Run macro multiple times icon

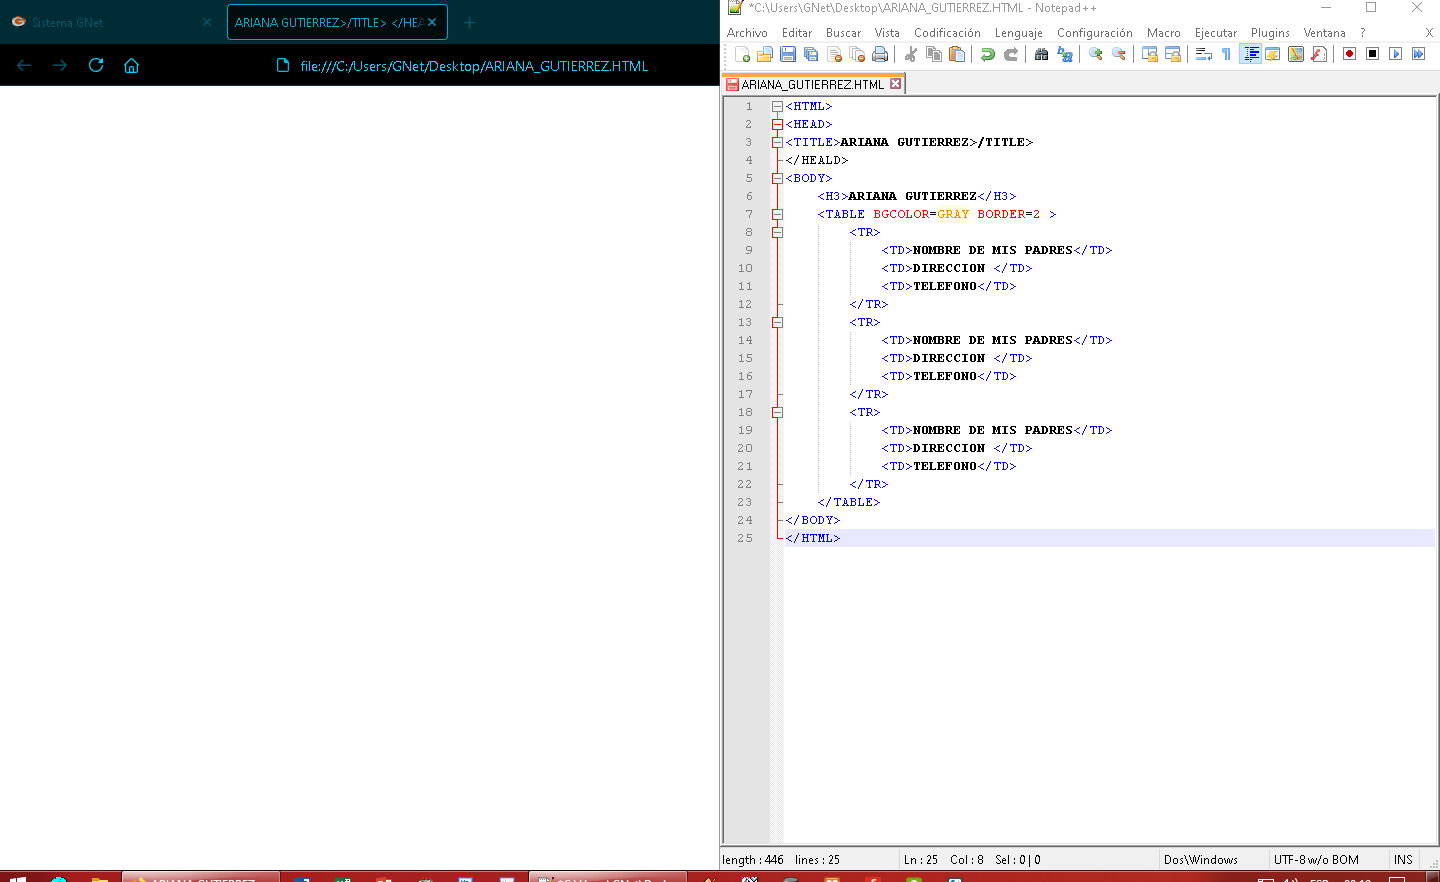pyautogui.click(x=1419, y=54)
